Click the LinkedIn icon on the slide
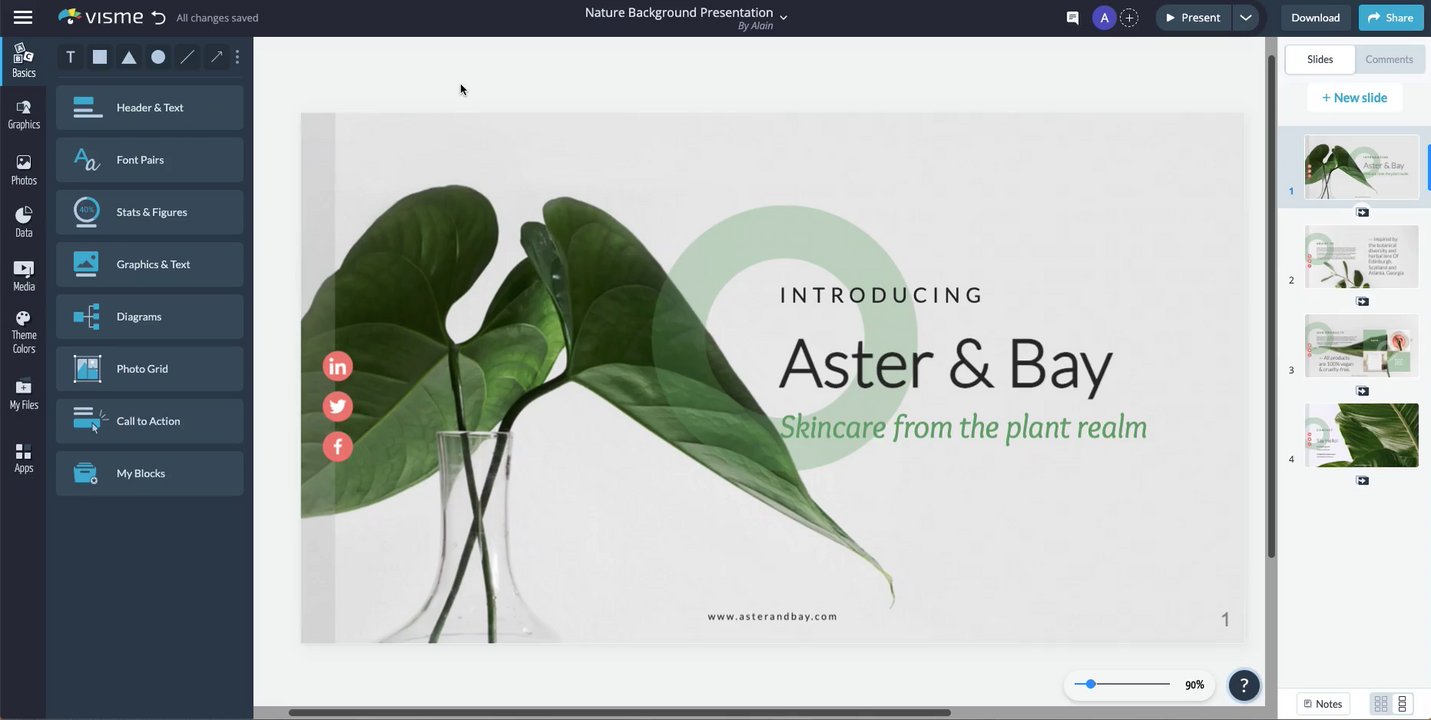The height and width of the screenshot is (720, 1431). coord(337,366)
